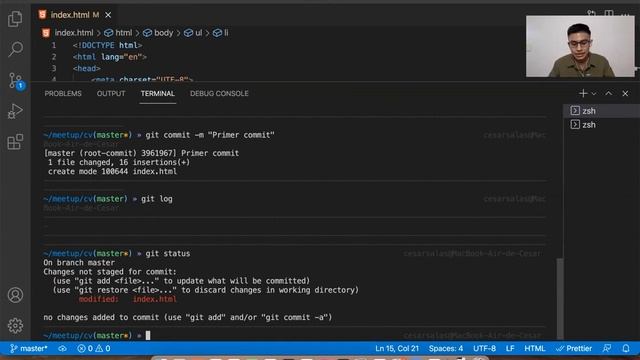This screenshot has height=360, width=640.
Task: Click the 'git log' command text
Action: tap(157, 199)
